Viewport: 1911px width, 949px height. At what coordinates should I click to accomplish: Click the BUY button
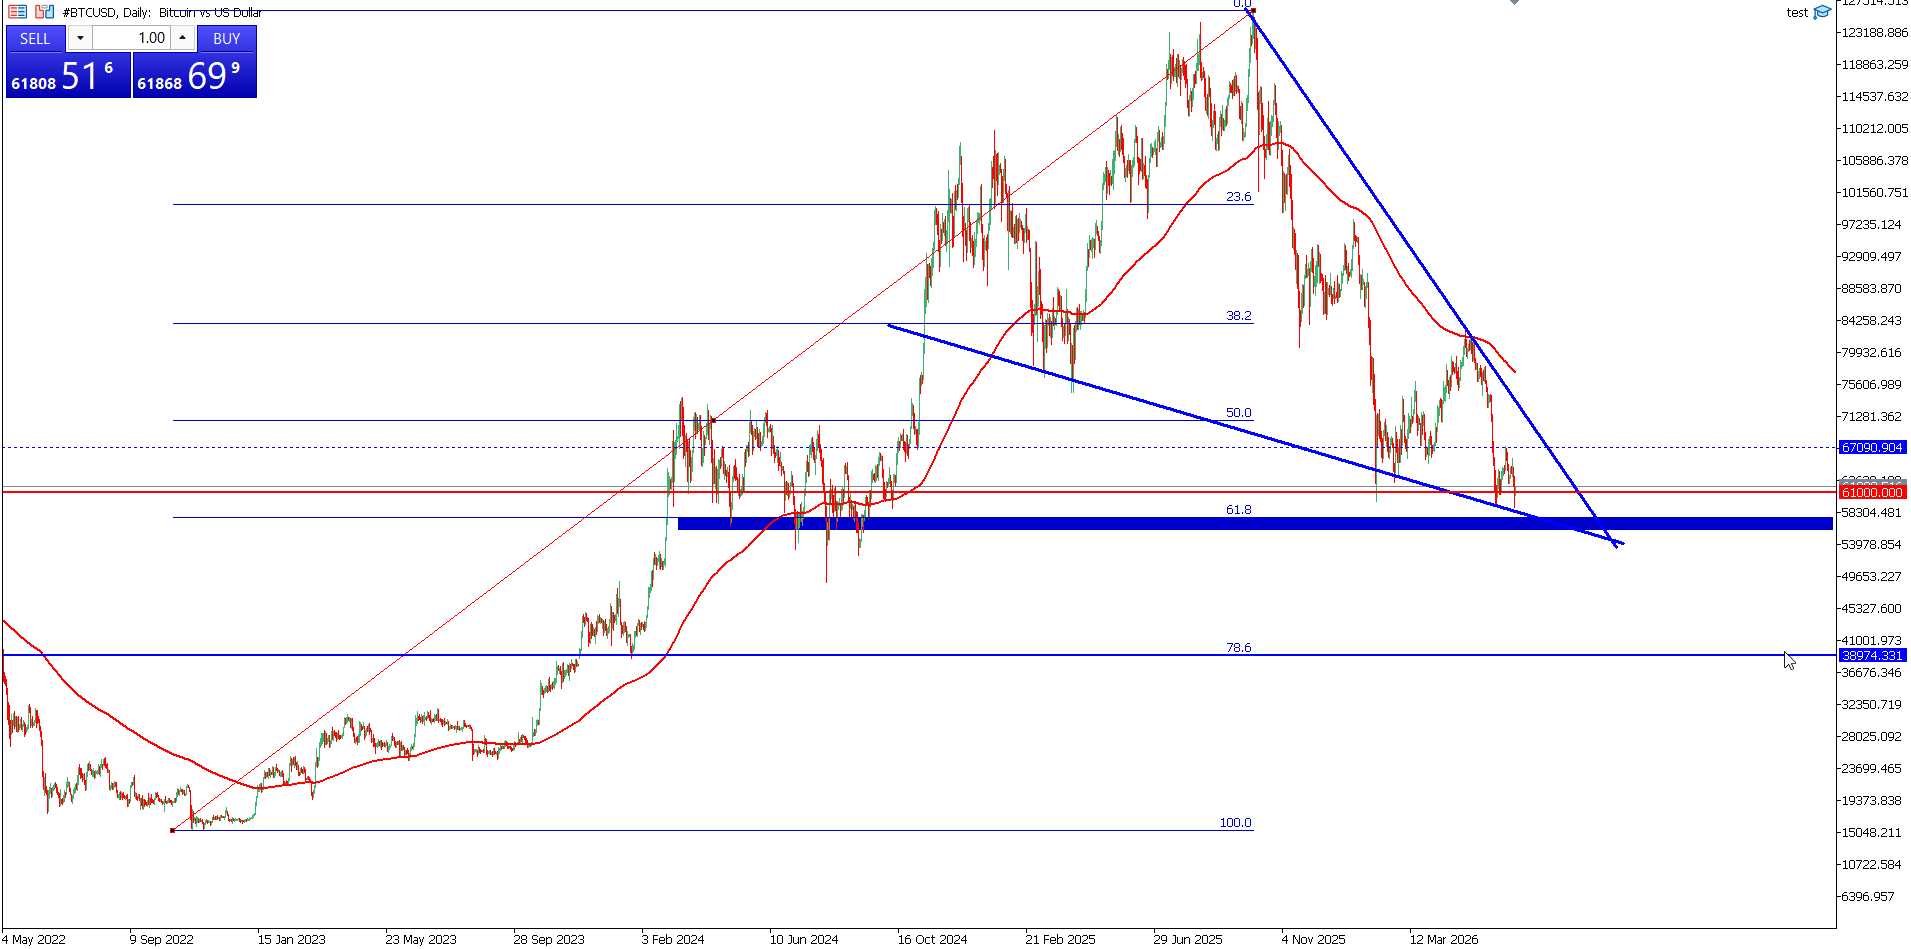(x=227, y=38)
